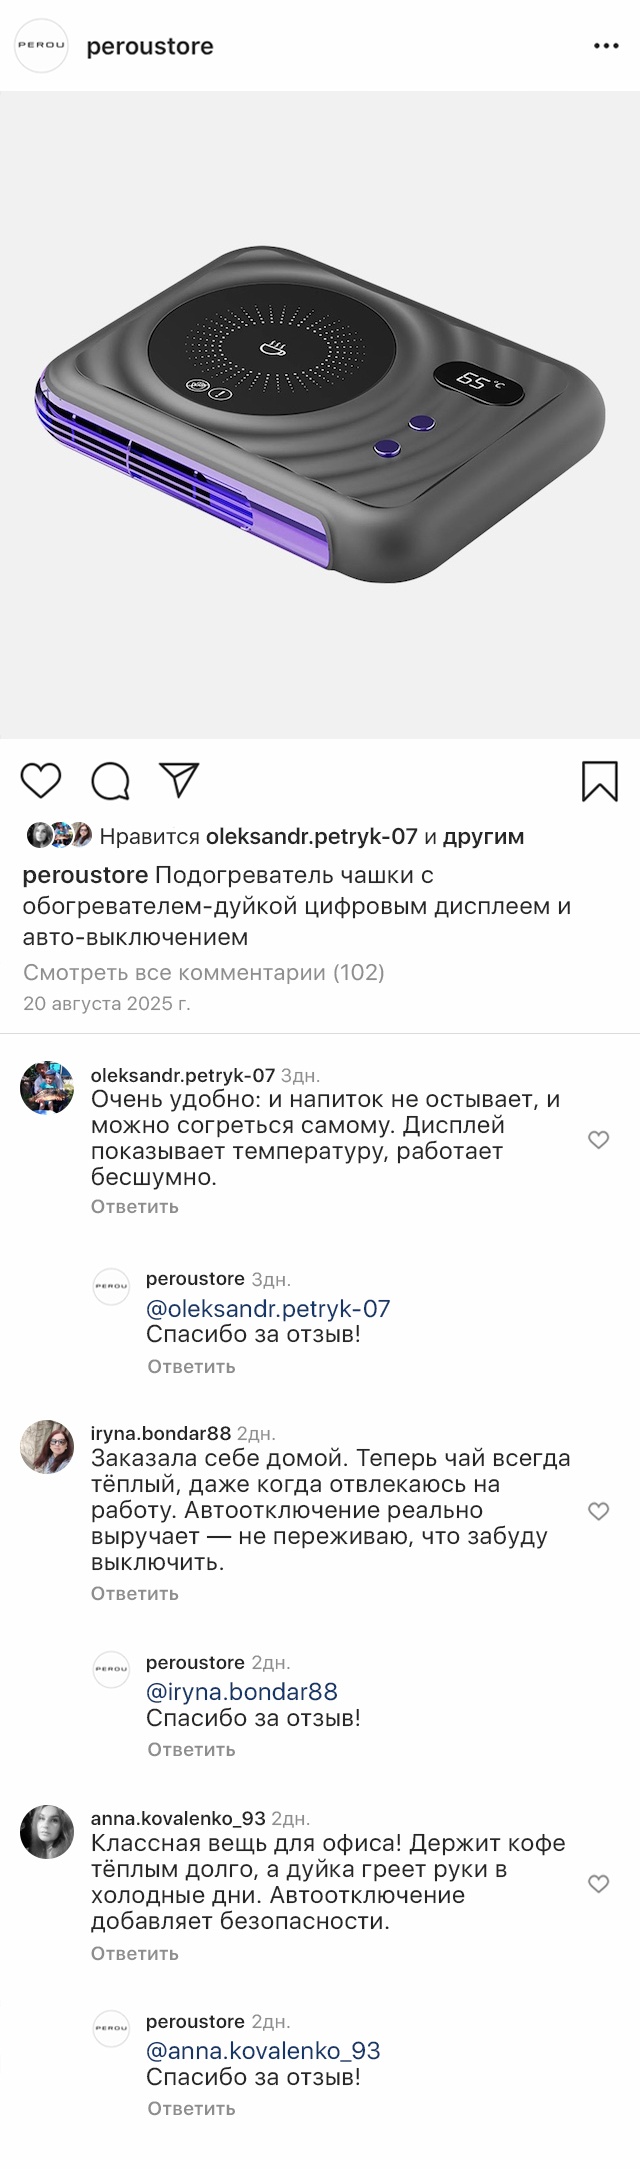This screenshot has width=640, height=2169.
Task: Click the cup warmer product image
Action: 320,415
